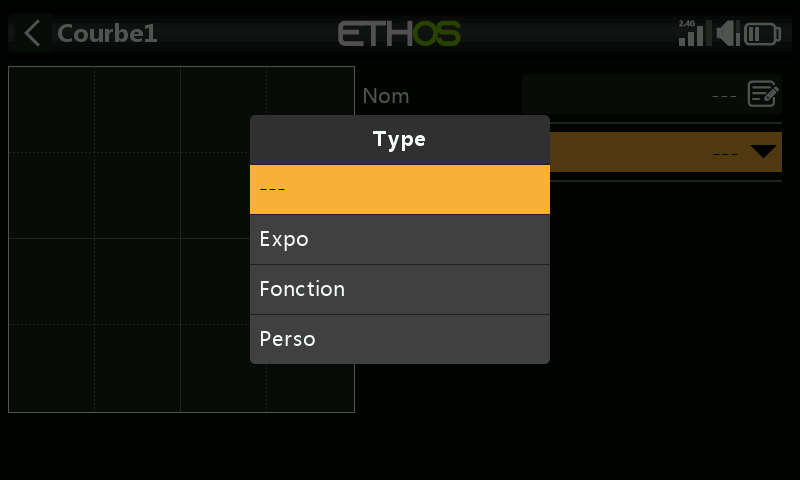Click the '---' value in orange Type field
800x480 pixels.
[725, 153]
